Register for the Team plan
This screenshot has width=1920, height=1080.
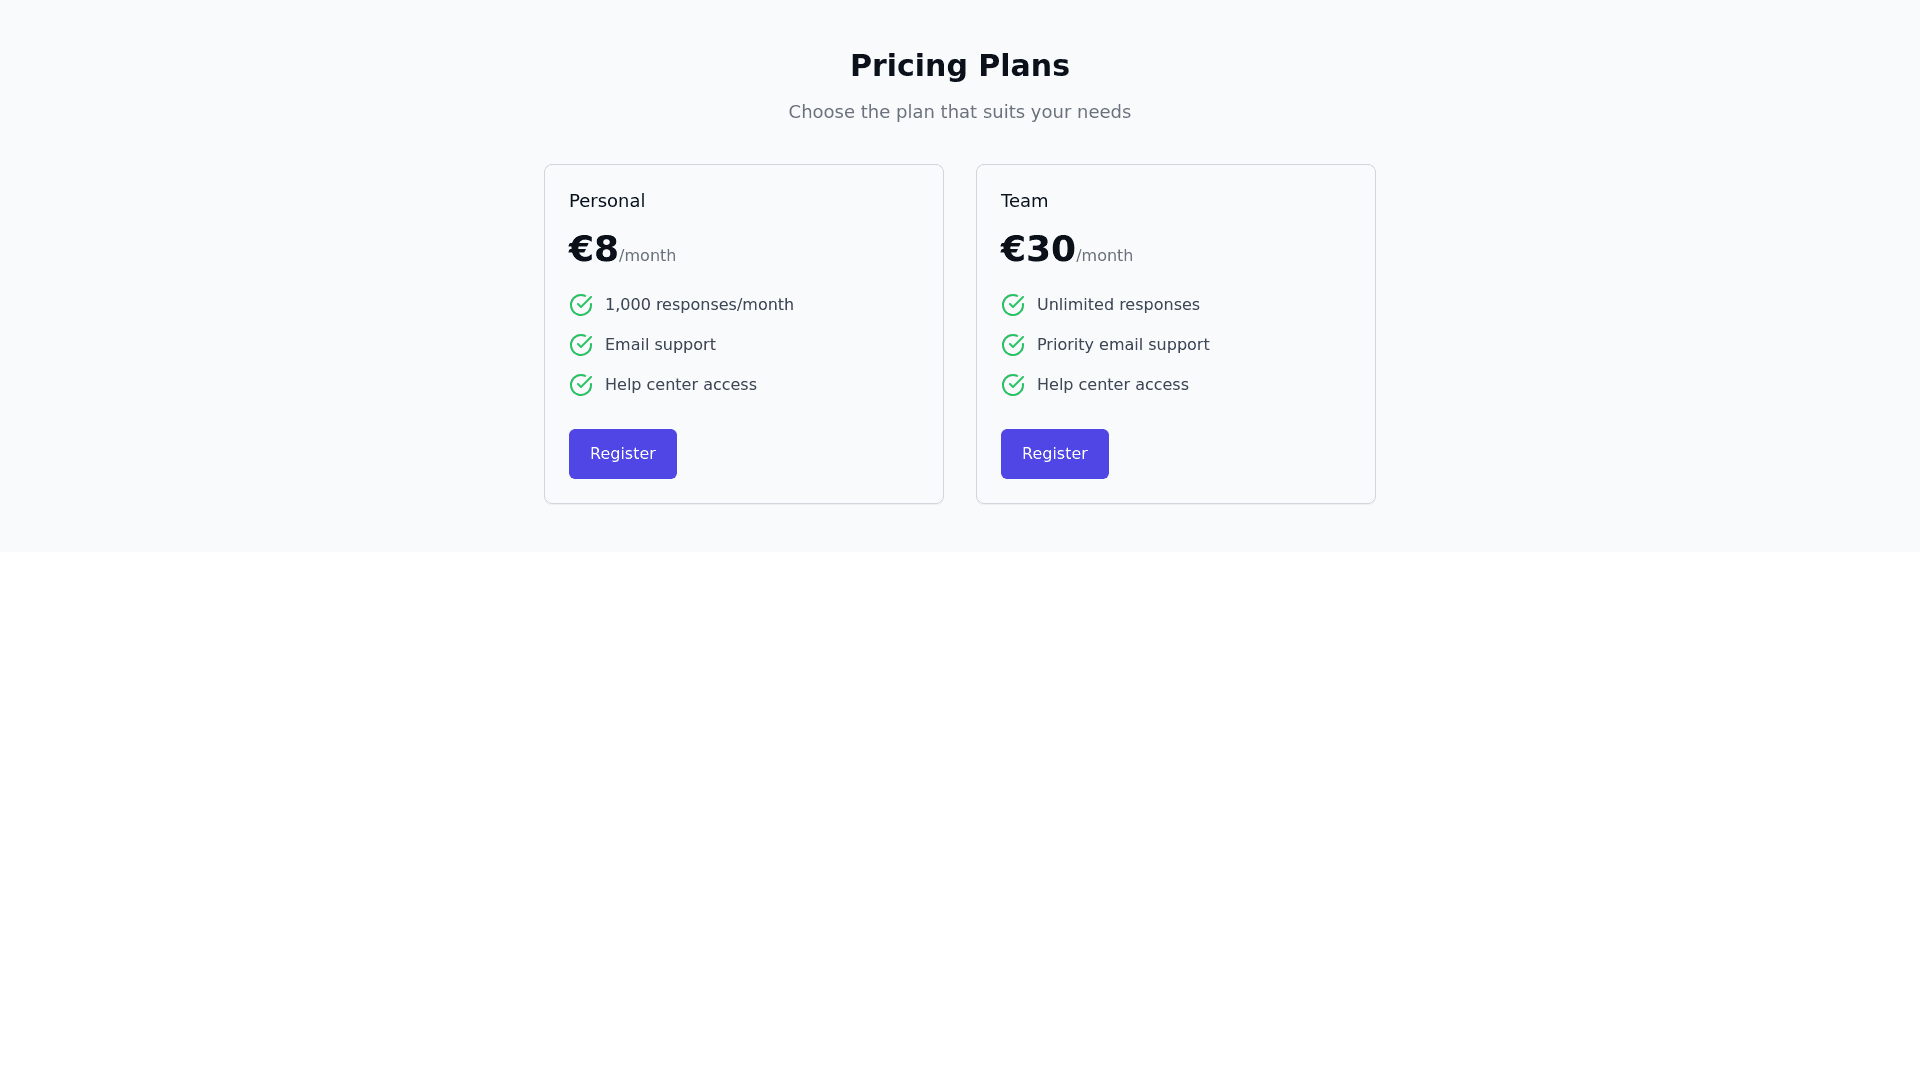pyautogui.click(x=1055, y=454)
